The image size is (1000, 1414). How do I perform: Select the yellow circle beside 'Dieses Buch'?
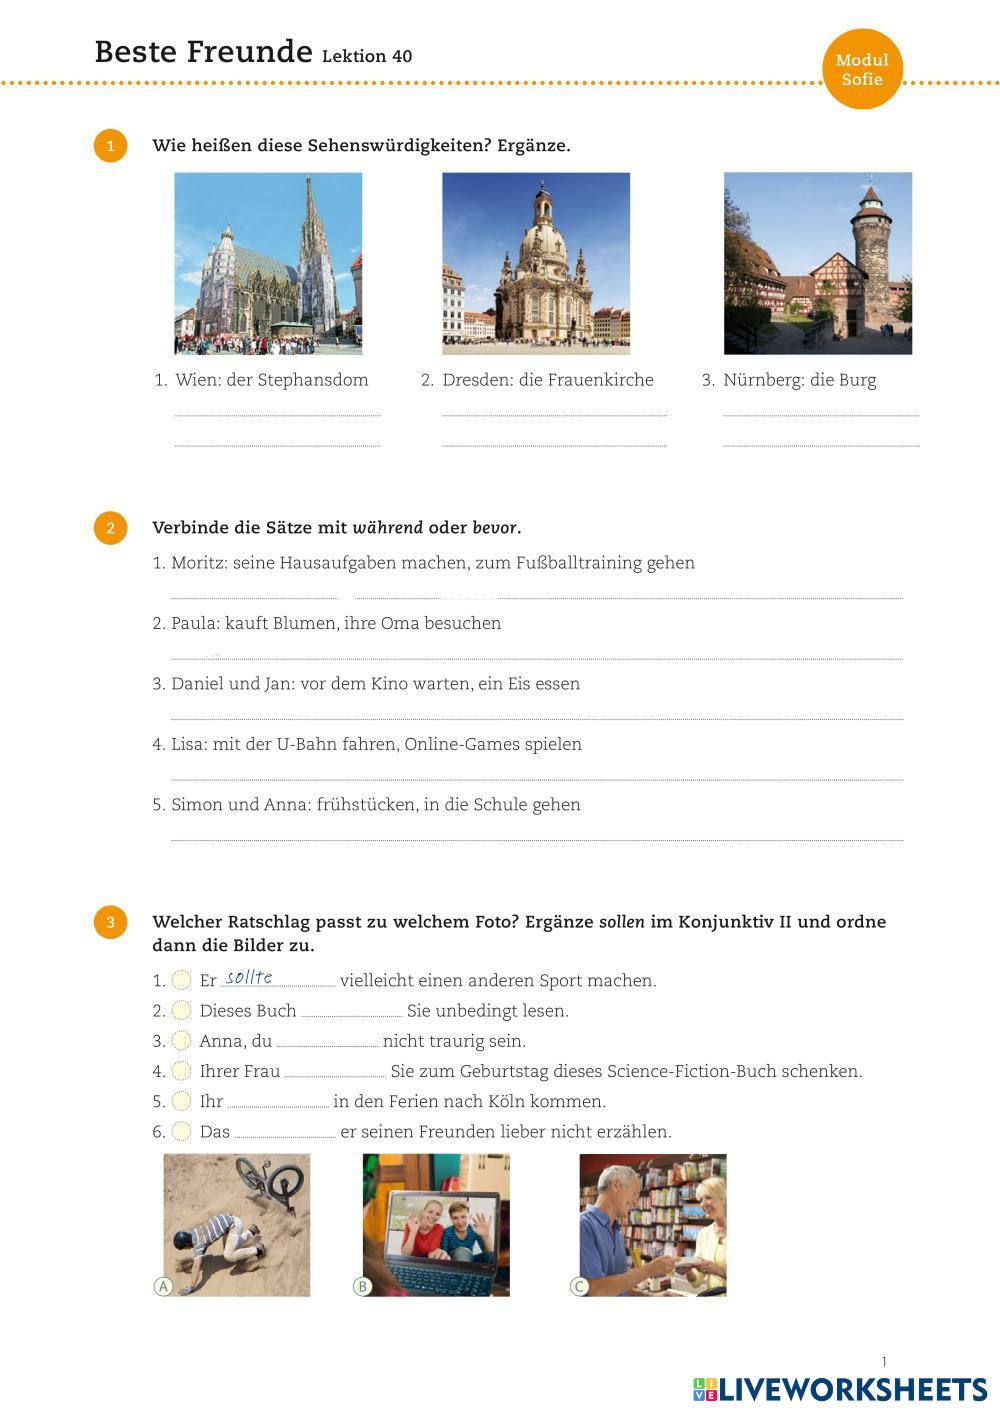tap(181, 1010)
